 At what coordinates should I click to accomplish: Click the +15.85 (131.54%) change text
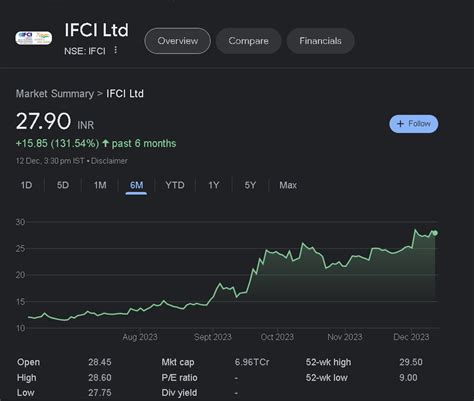point(57,144)
